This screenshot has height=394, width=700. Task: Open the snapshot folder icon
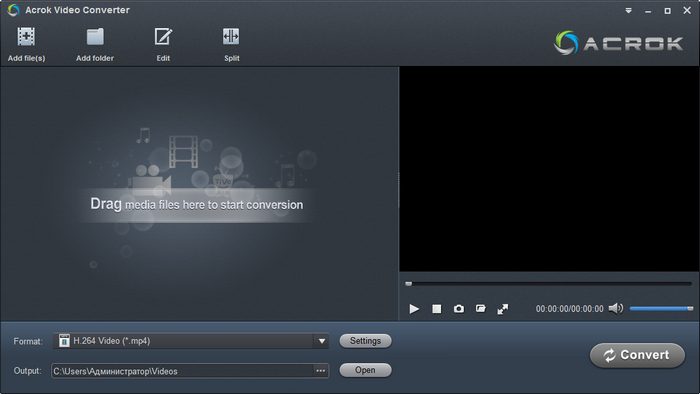(x=480, y=309)
